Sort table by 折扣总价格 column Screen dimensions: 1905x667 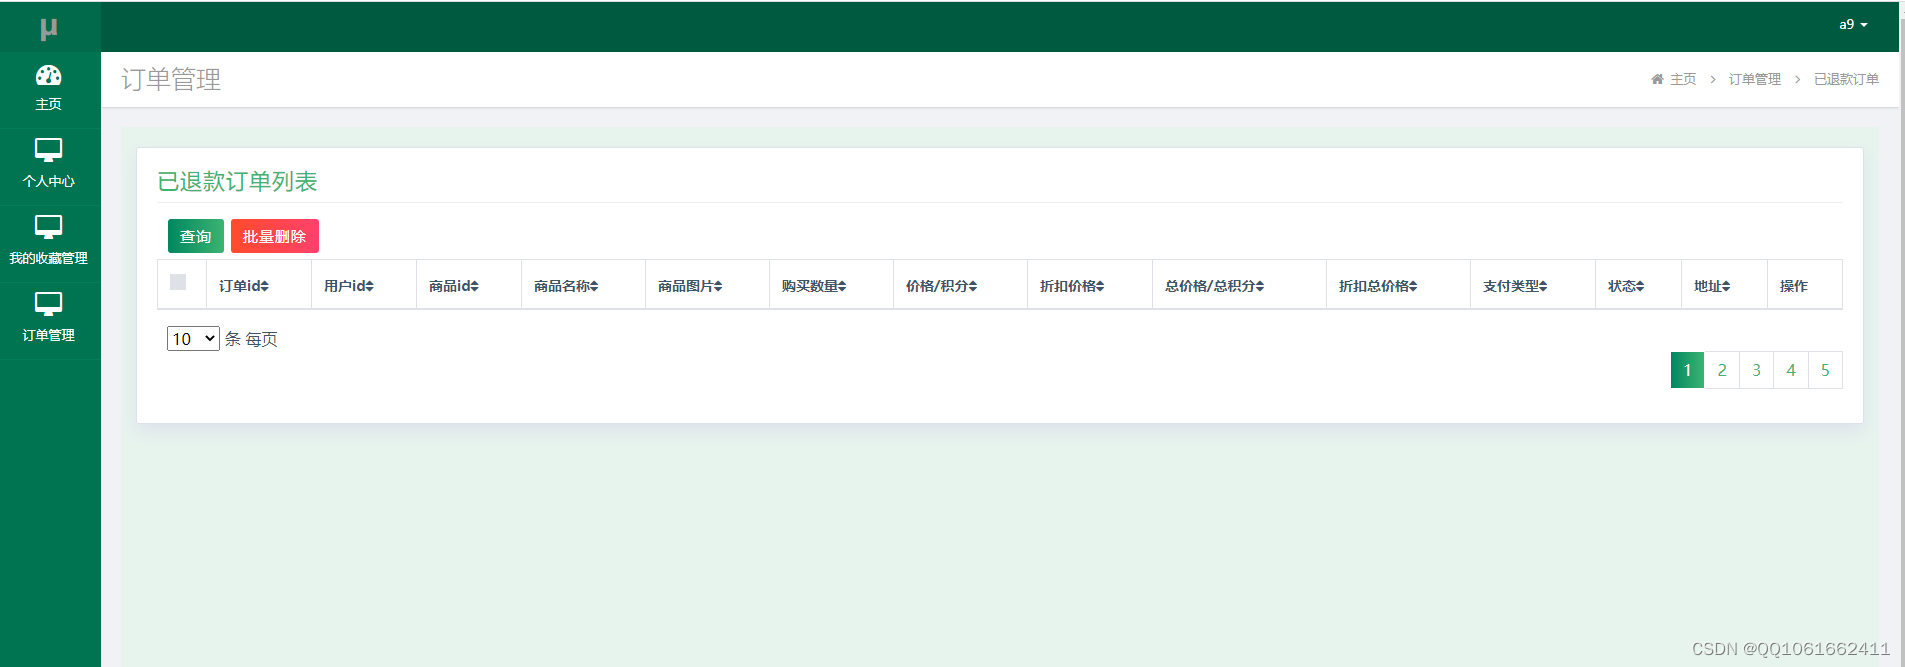coord(1378,286)
